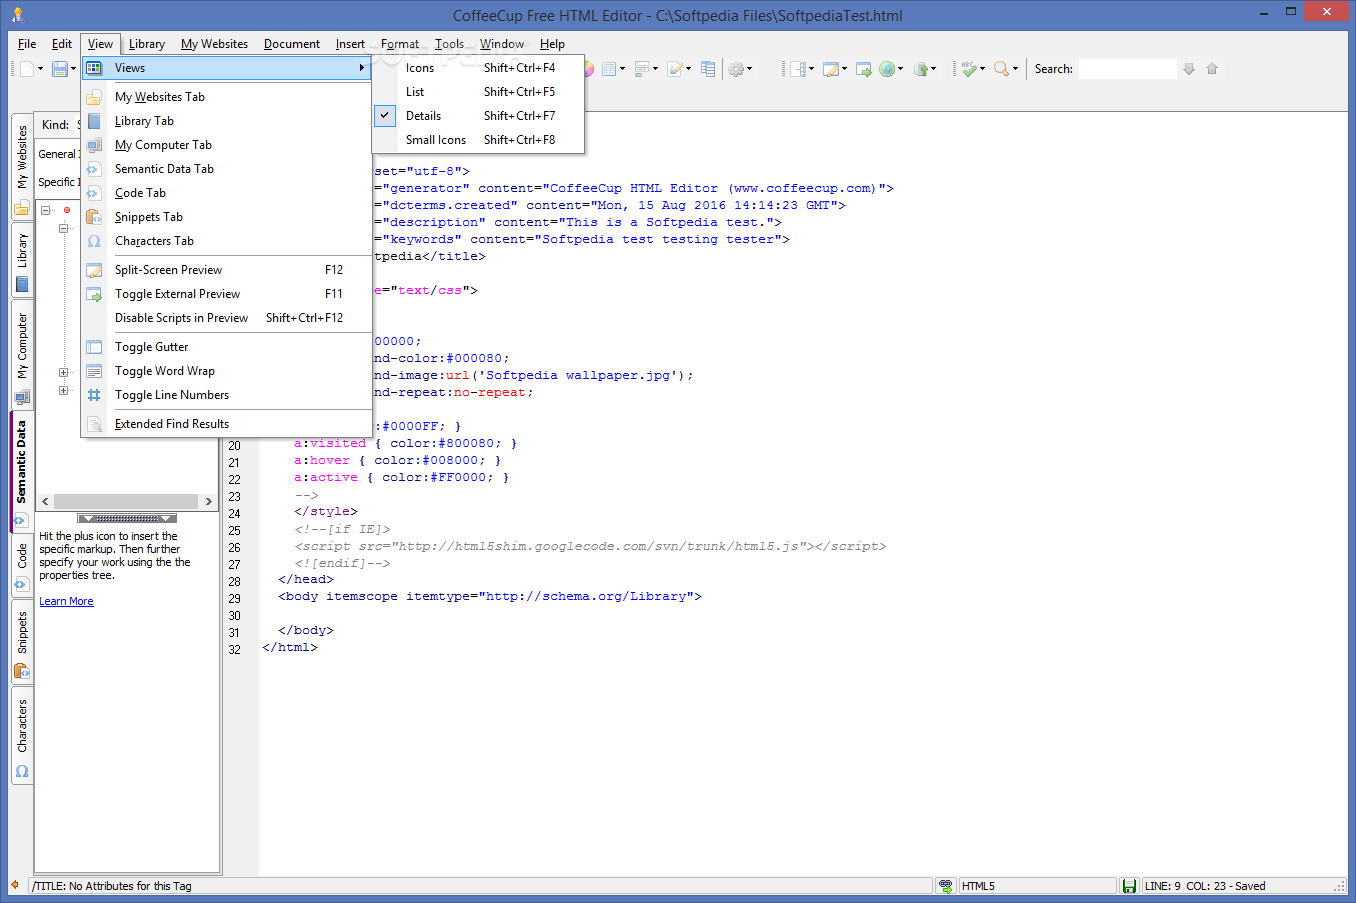Open the Snippets sidebar tab

tap(22, 643)
